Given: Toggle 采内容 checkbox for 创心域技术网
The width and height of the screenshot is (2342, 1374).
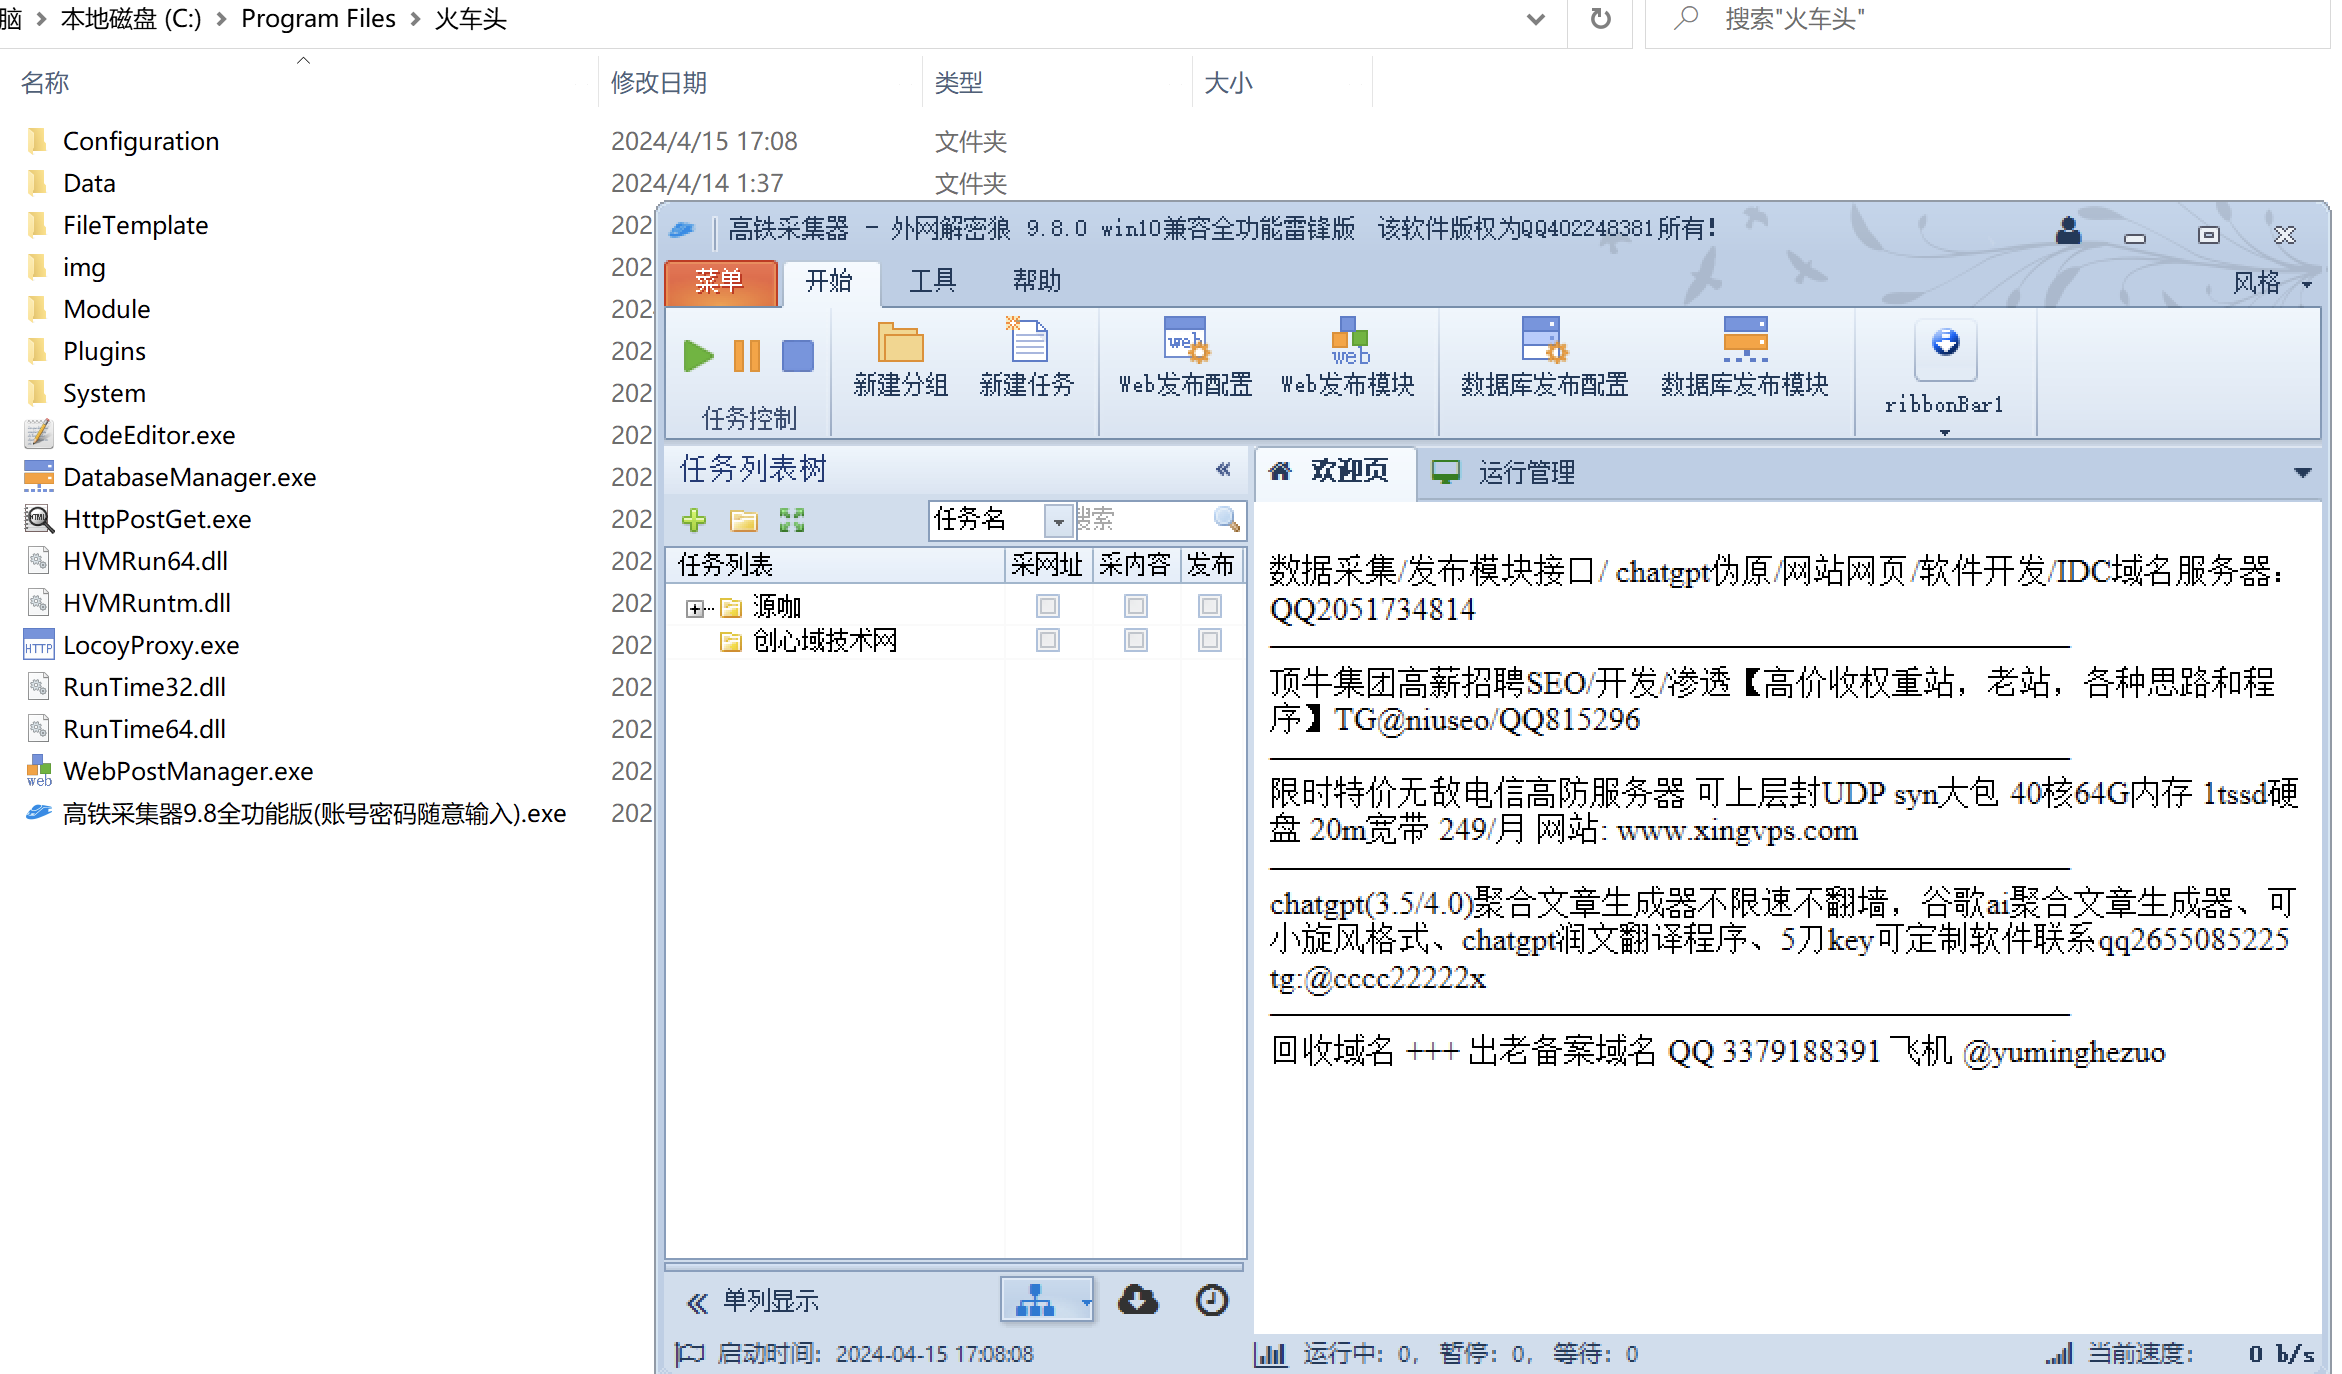Looking at the screenshot, I should (1135, 640).
